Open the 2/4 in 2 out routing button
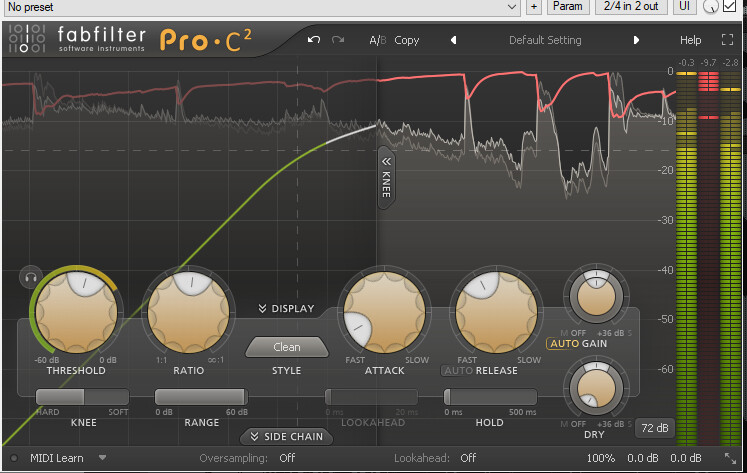The height and width of the screenshot is (473, 747). click(631, 7)
